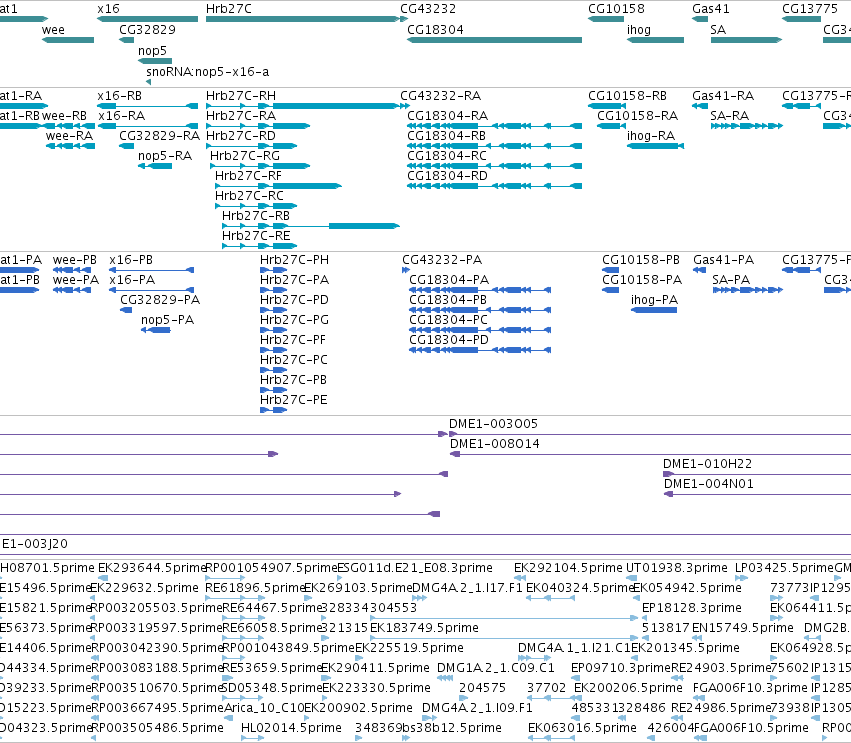Image resolution: width=851 pixels, height=743 pixels.
Task: Click the SA-RA transcript label
Action: (730, 116)
